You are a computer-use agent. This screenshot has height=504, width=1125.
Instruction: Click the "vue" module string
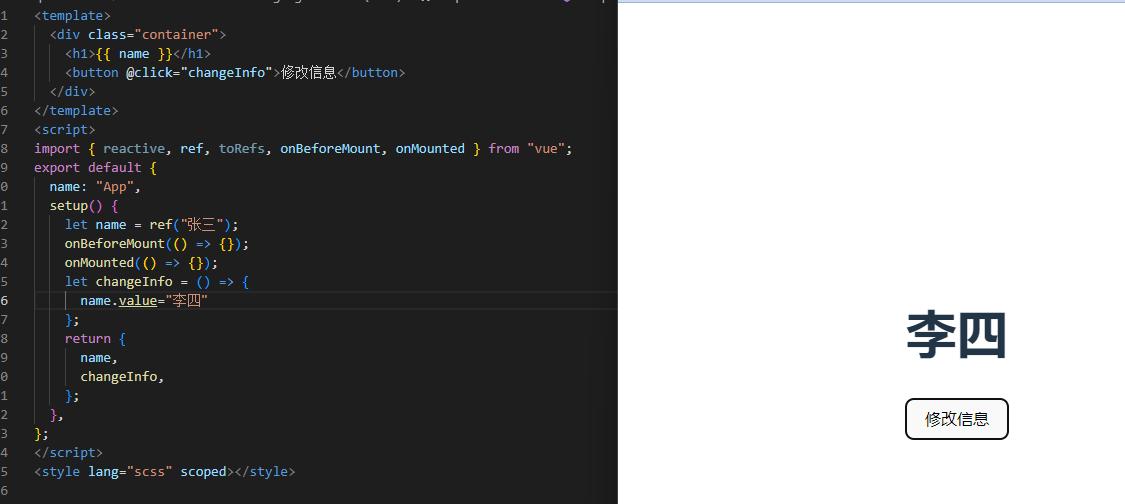click(x=546, y=149)
